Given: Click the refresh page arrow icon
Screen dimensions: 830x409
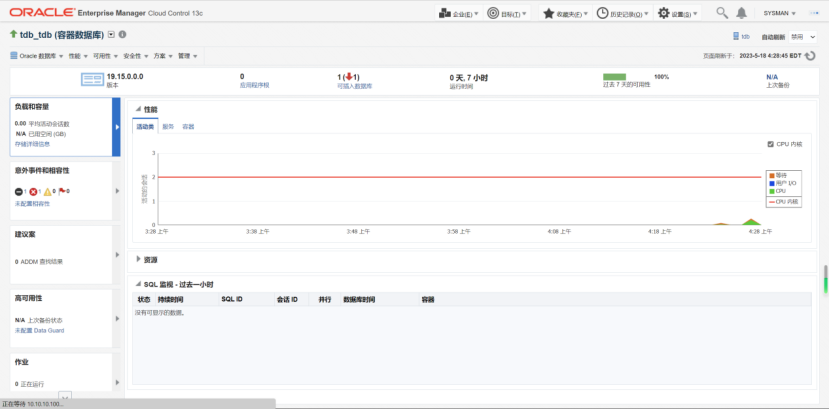Looking at the screenshot, I should (810, 56).
